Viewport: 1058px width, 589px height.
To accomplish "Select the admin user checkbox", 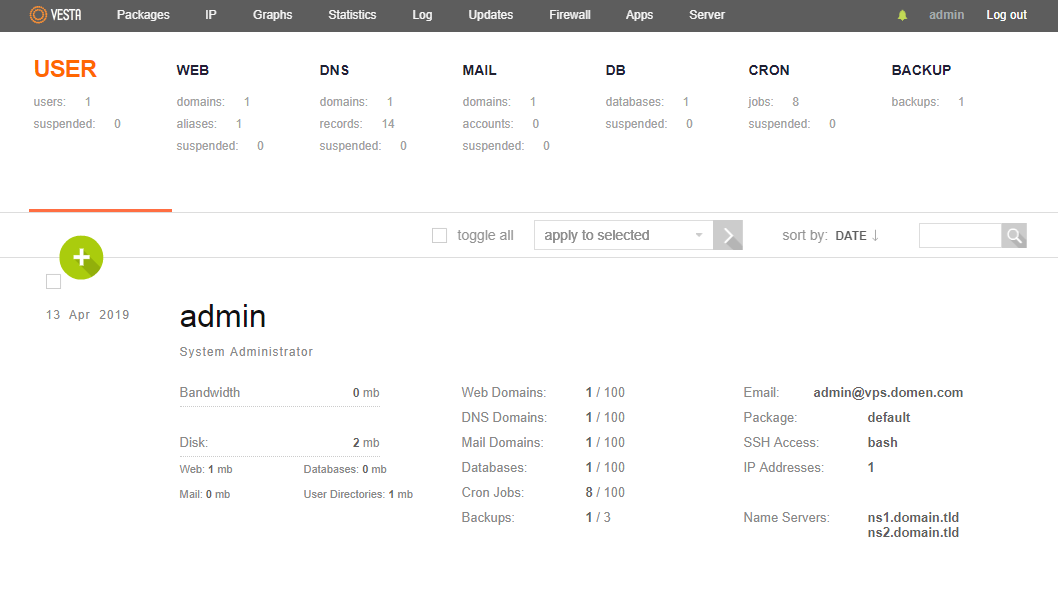I will (x=54, y=282).
